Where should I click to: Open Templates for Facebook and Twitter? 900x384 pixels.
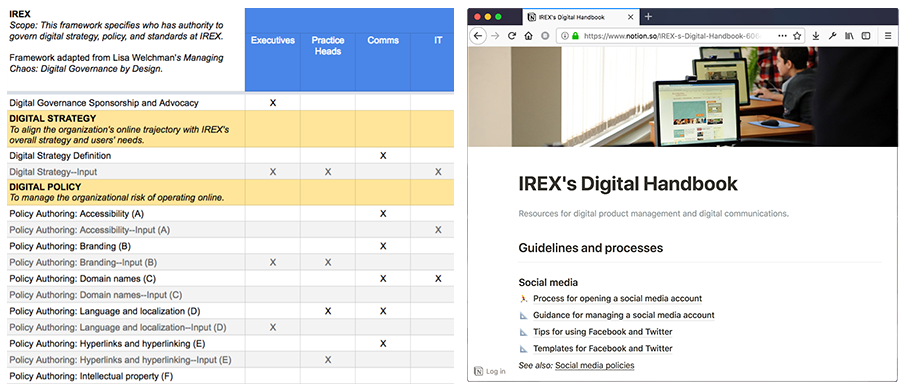pos(603,348)
